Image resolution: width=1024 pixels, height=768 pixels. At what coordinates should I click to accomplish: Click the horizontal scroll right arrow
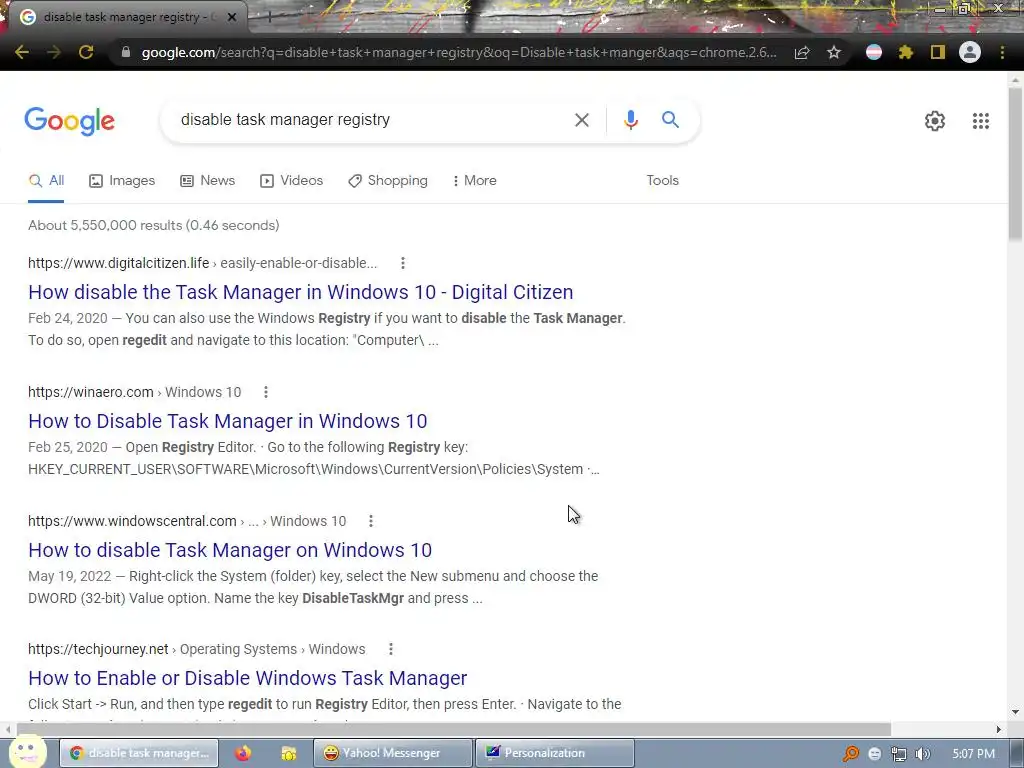999,729
